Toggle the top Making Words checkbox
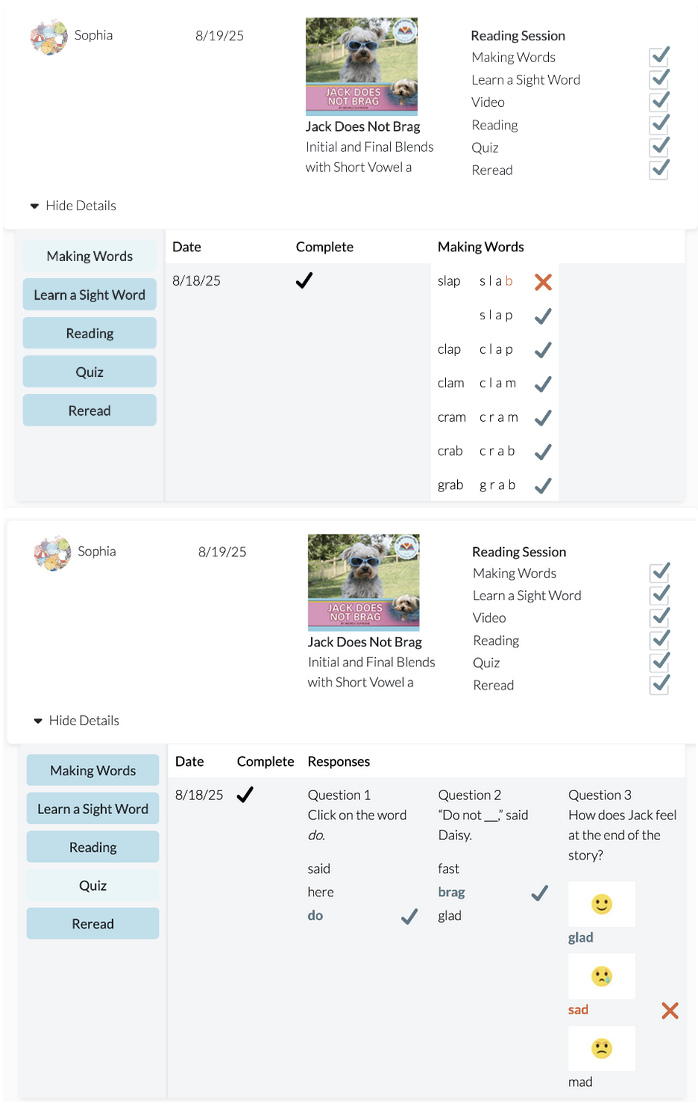This screenshot has width=698, height=1110. [659, 56]
